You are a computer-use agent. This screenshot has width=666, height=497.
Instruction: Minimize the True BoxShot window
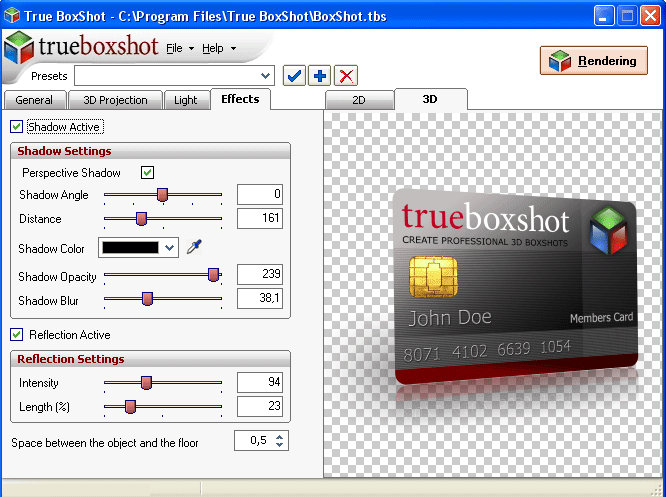(x=604, y=16)
